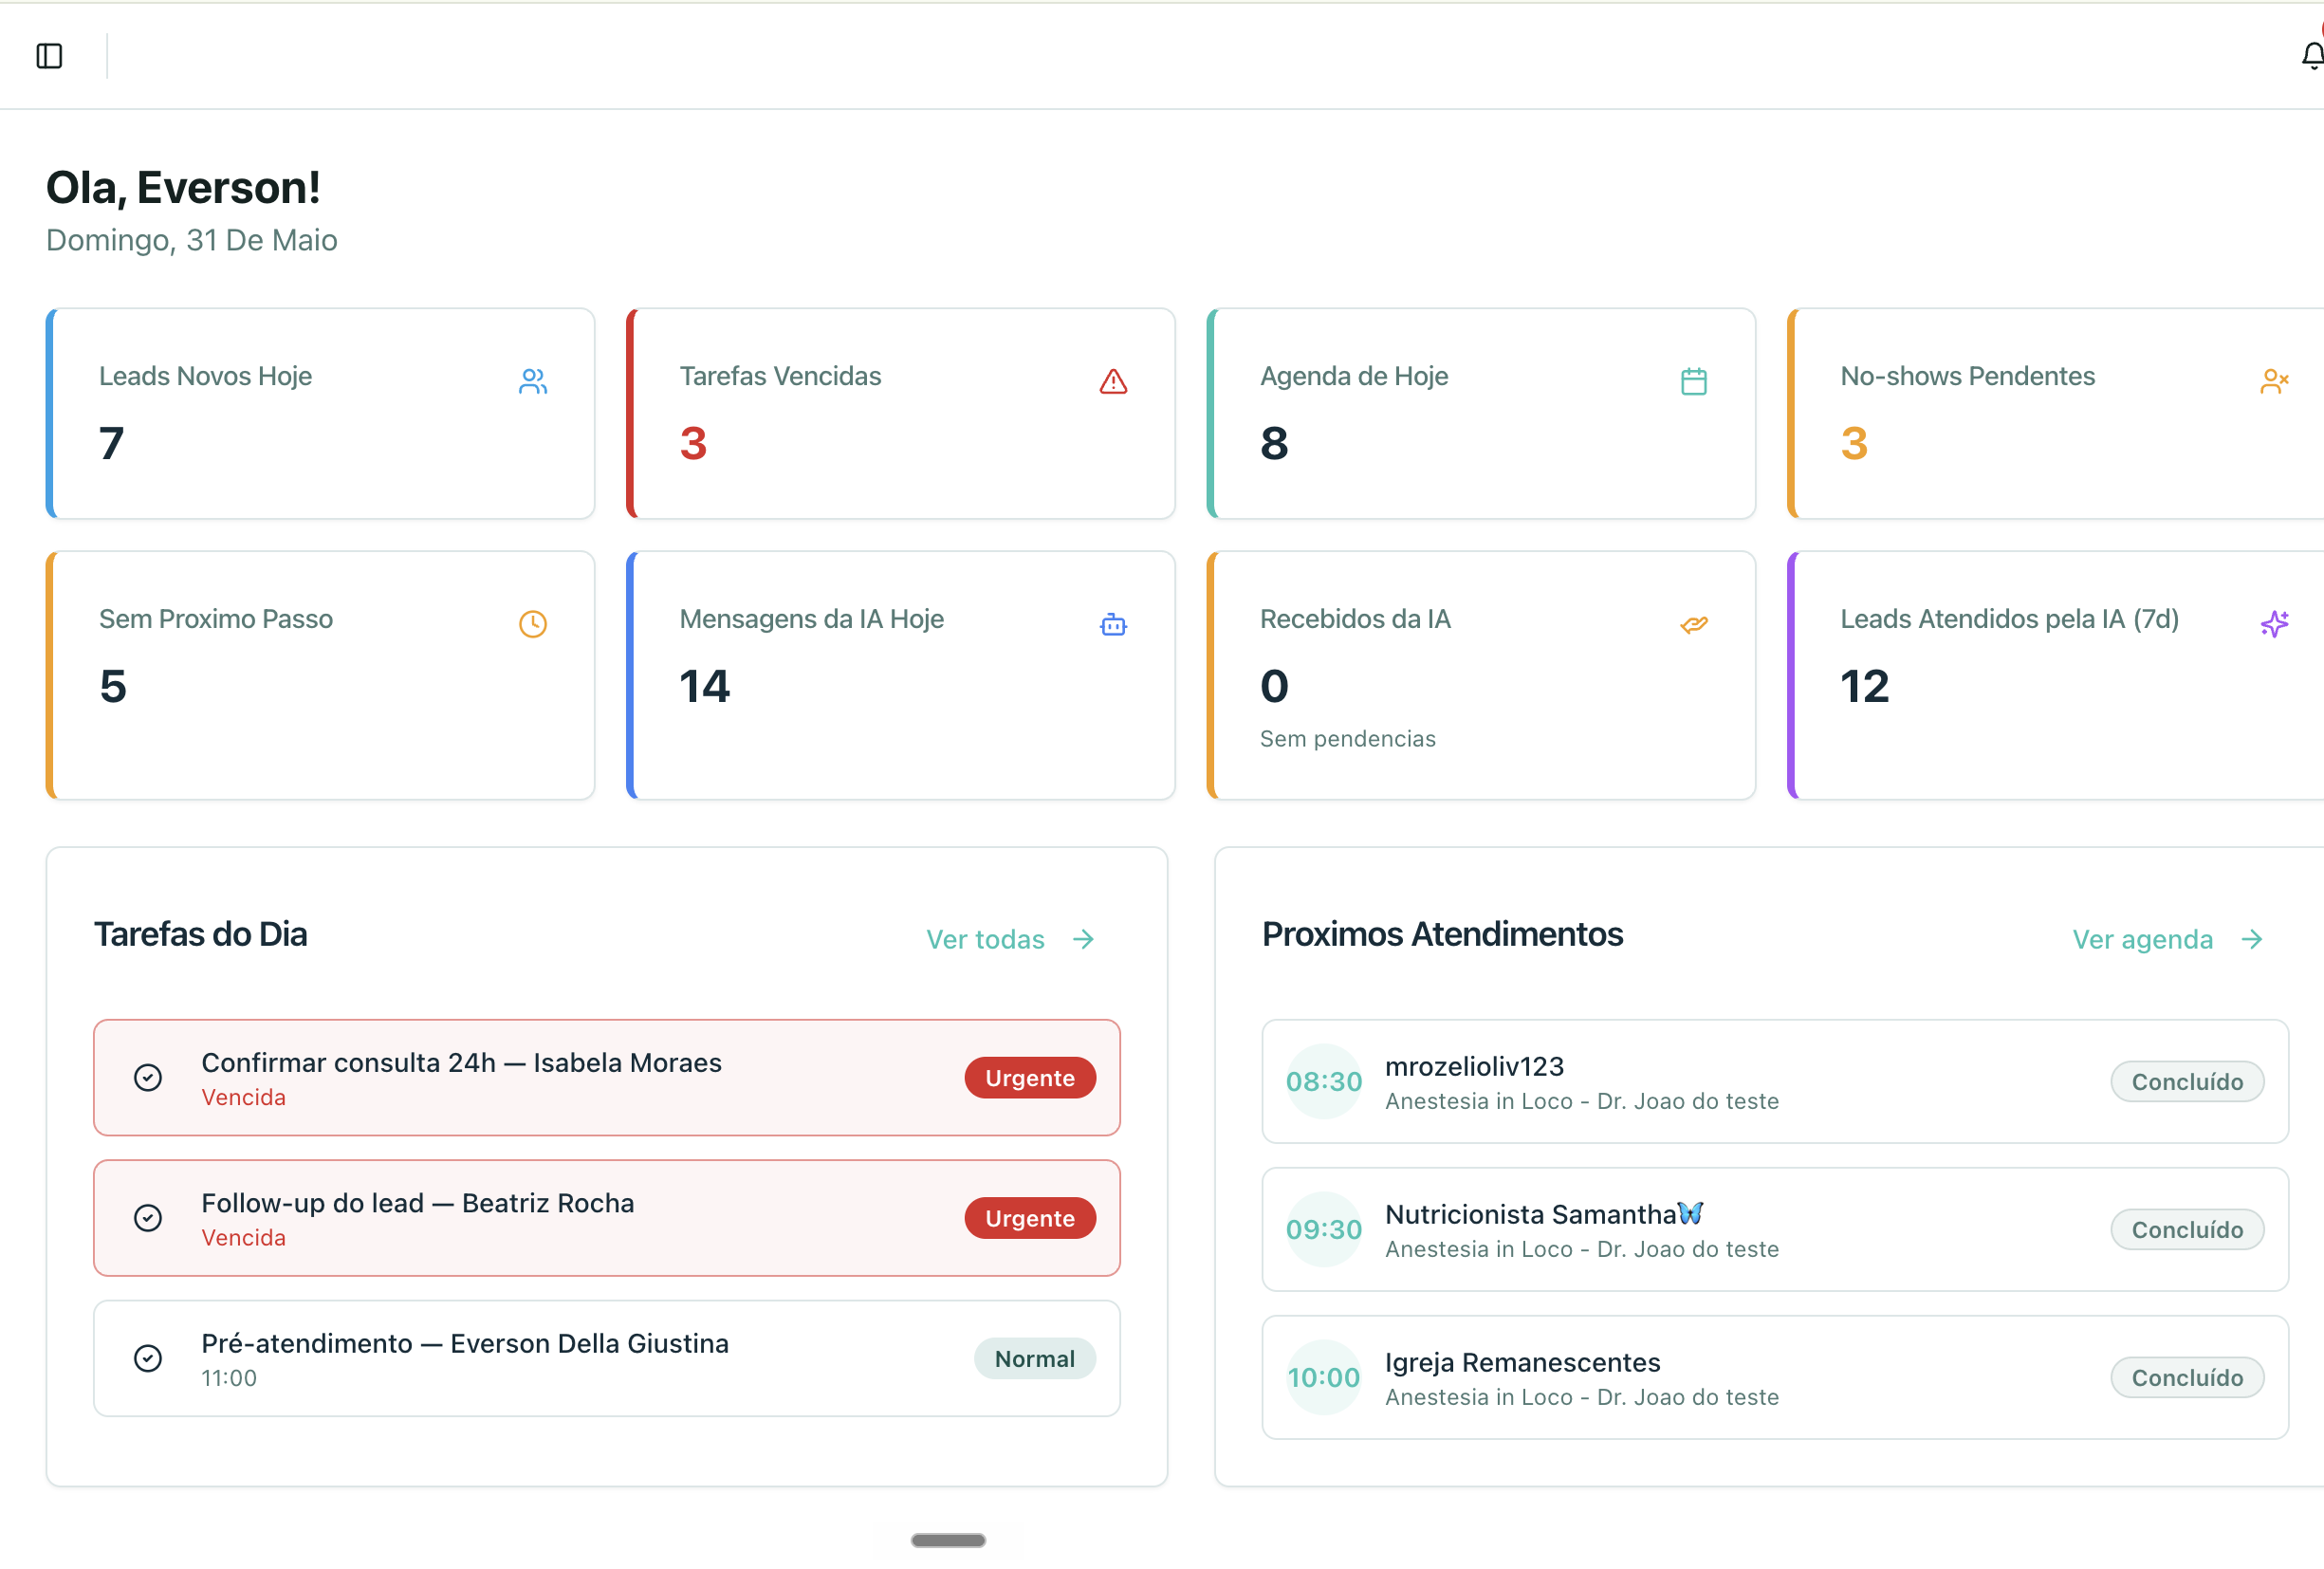The width and height of the screenshot is (2324, 1569).
Task: Open the Leads Novos Hoje card
Action: (320, 413)
